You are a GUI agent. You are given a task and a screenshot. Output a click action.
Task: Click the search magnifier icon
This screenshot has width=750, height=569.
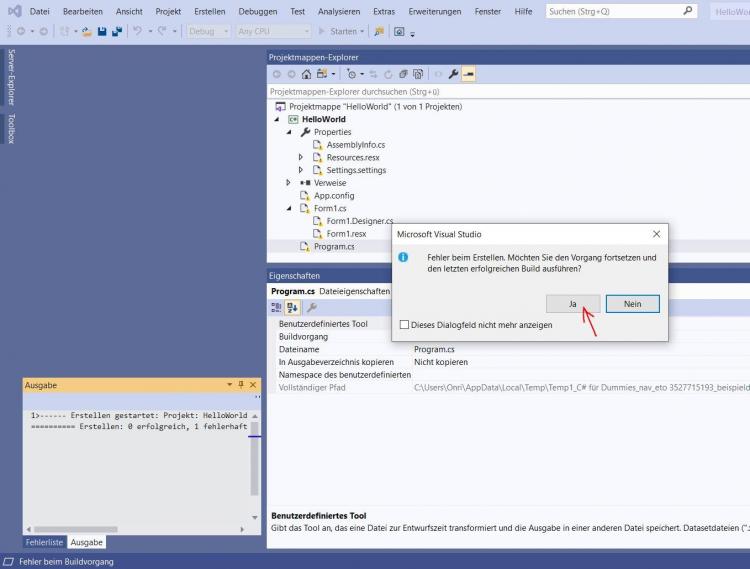click(687, 11)
